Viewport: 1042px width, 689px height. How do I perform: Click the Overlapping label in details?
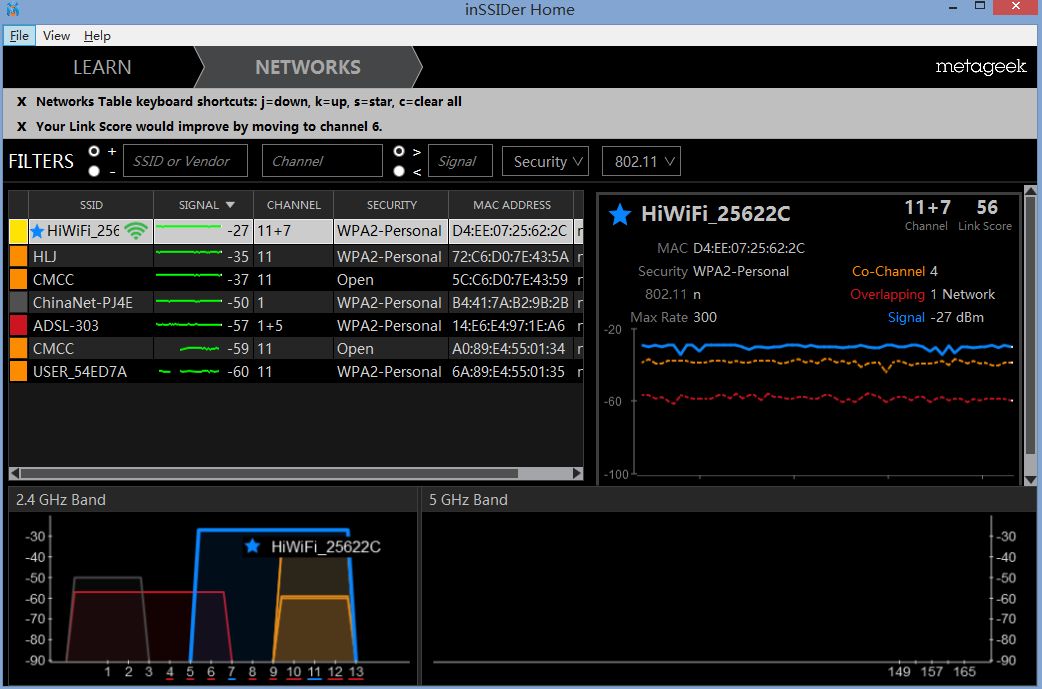click(x=887, y=294)
